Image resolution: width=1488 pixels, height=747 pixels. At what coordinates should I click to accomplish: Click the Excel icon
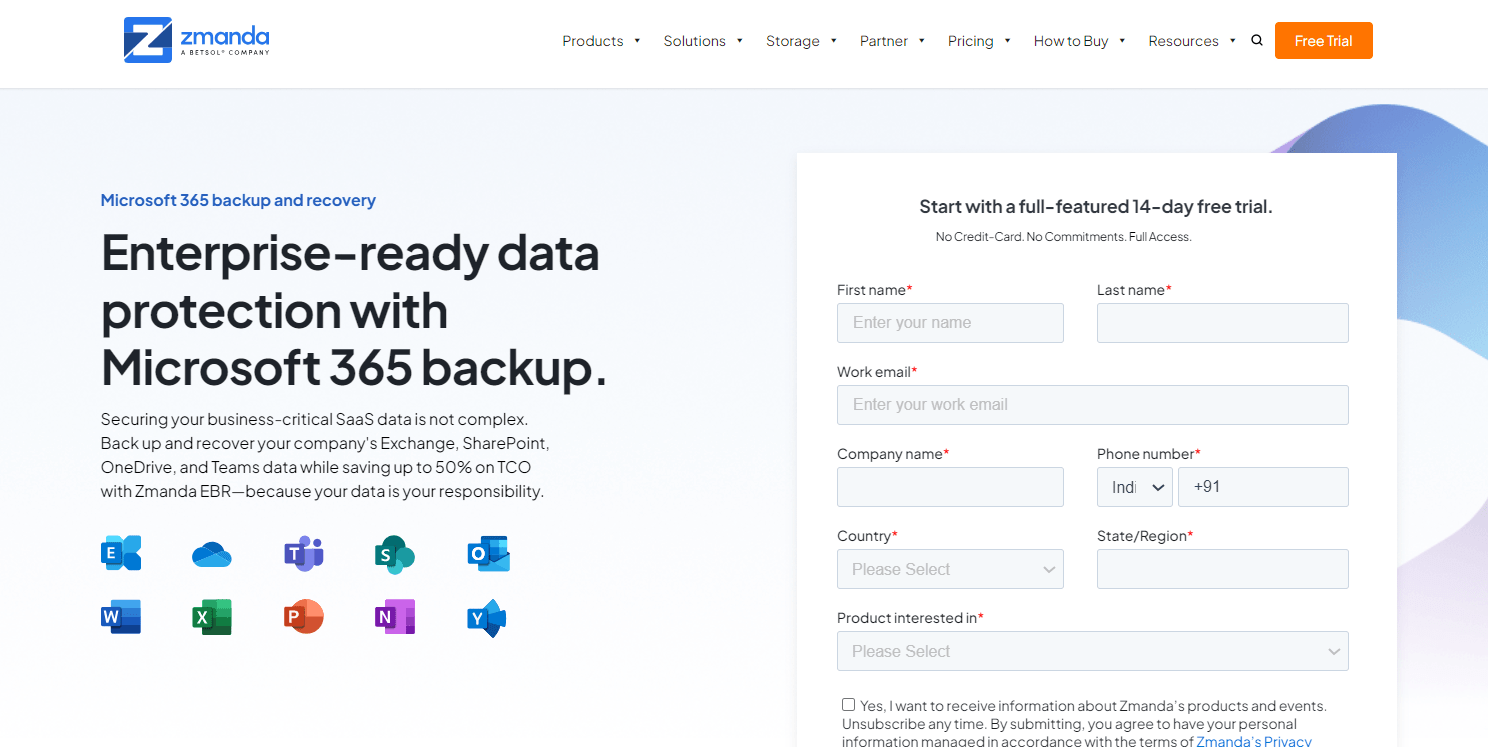(x=211, y=616)
